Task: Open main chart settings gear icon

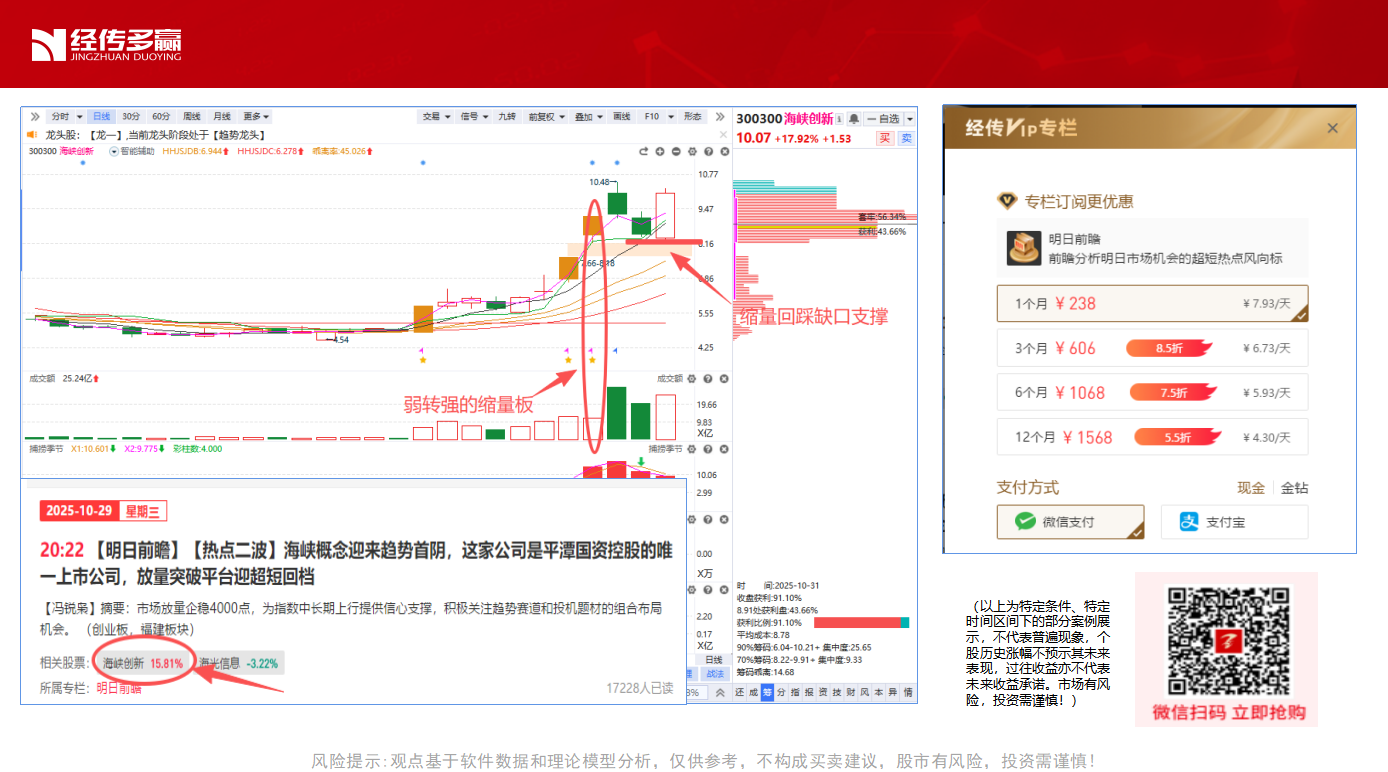Action: click(692, 152)
